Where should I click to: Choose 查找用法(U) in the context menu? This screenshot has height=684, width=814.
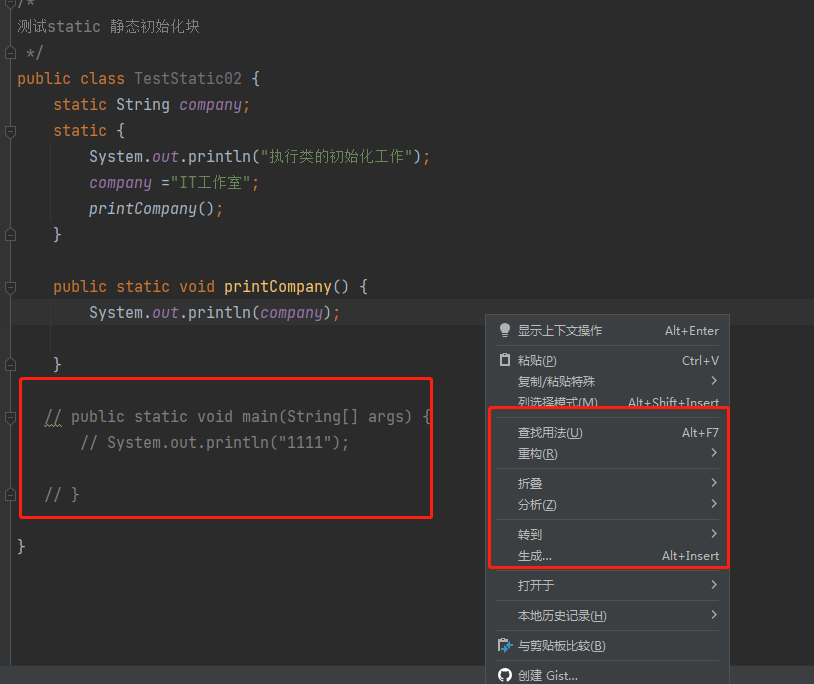click(x=607, y=432)
